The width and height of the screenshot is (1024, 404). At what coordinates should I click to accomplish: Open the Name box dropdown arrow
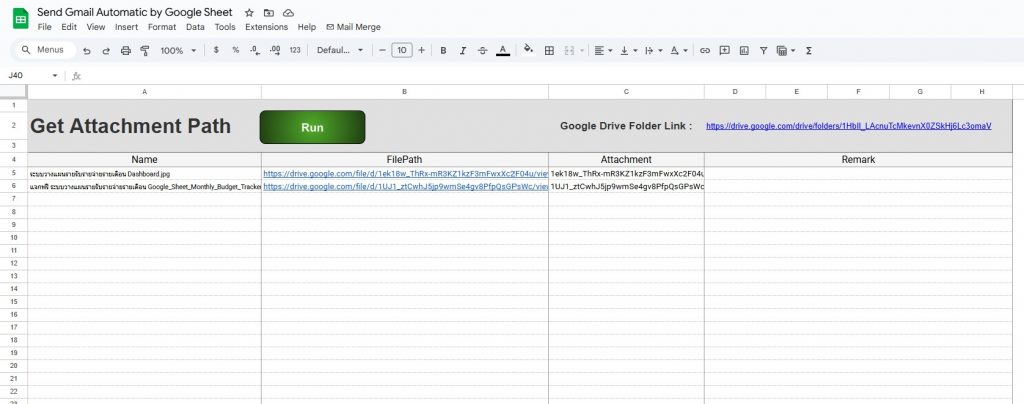[x=55, y=76]
